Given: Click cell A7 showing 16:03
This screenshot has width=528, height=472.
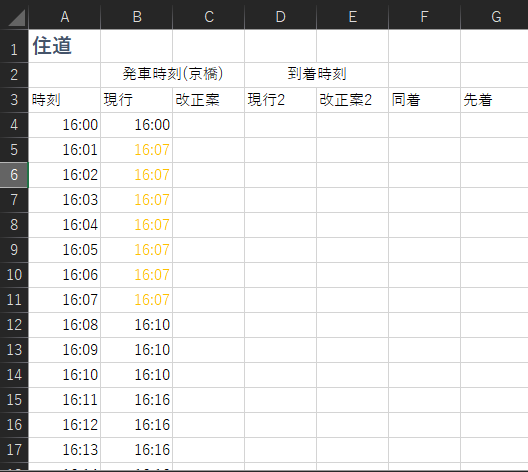Looking at the screenshot, I should point(65,200).
